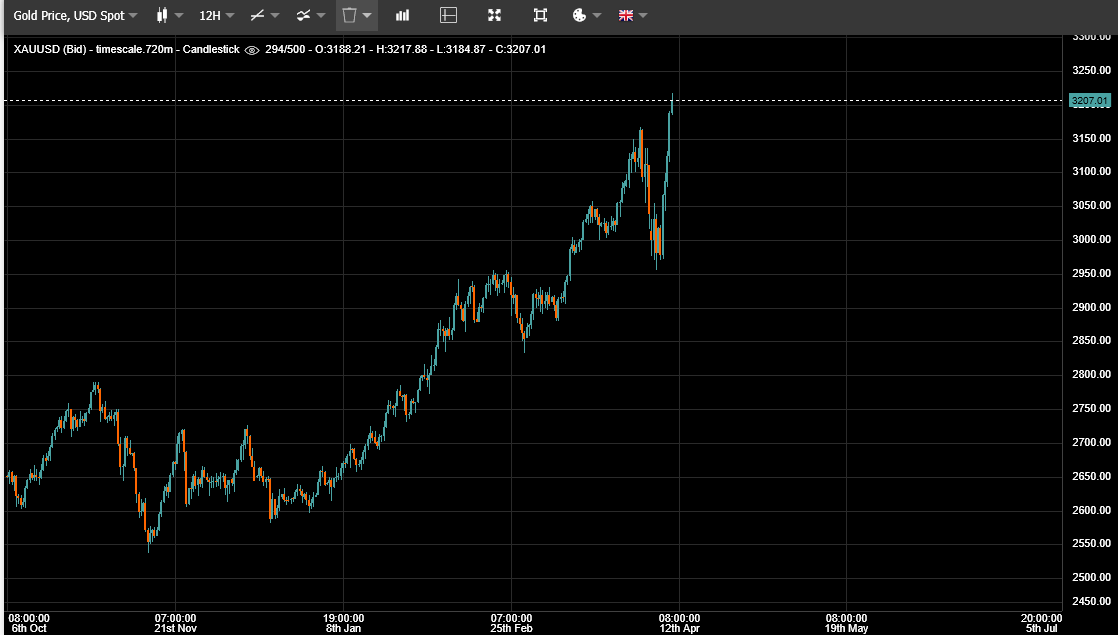1118x635 pixels.
Task: Click the indicators icon in toolbar
Action: [304, 15]
